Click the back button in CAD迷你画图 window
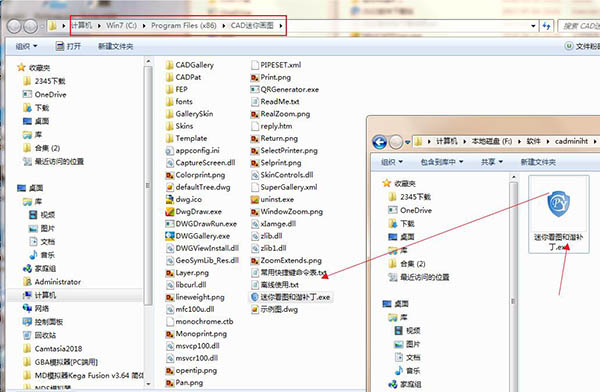600x392 pixels. click(14, 26)
